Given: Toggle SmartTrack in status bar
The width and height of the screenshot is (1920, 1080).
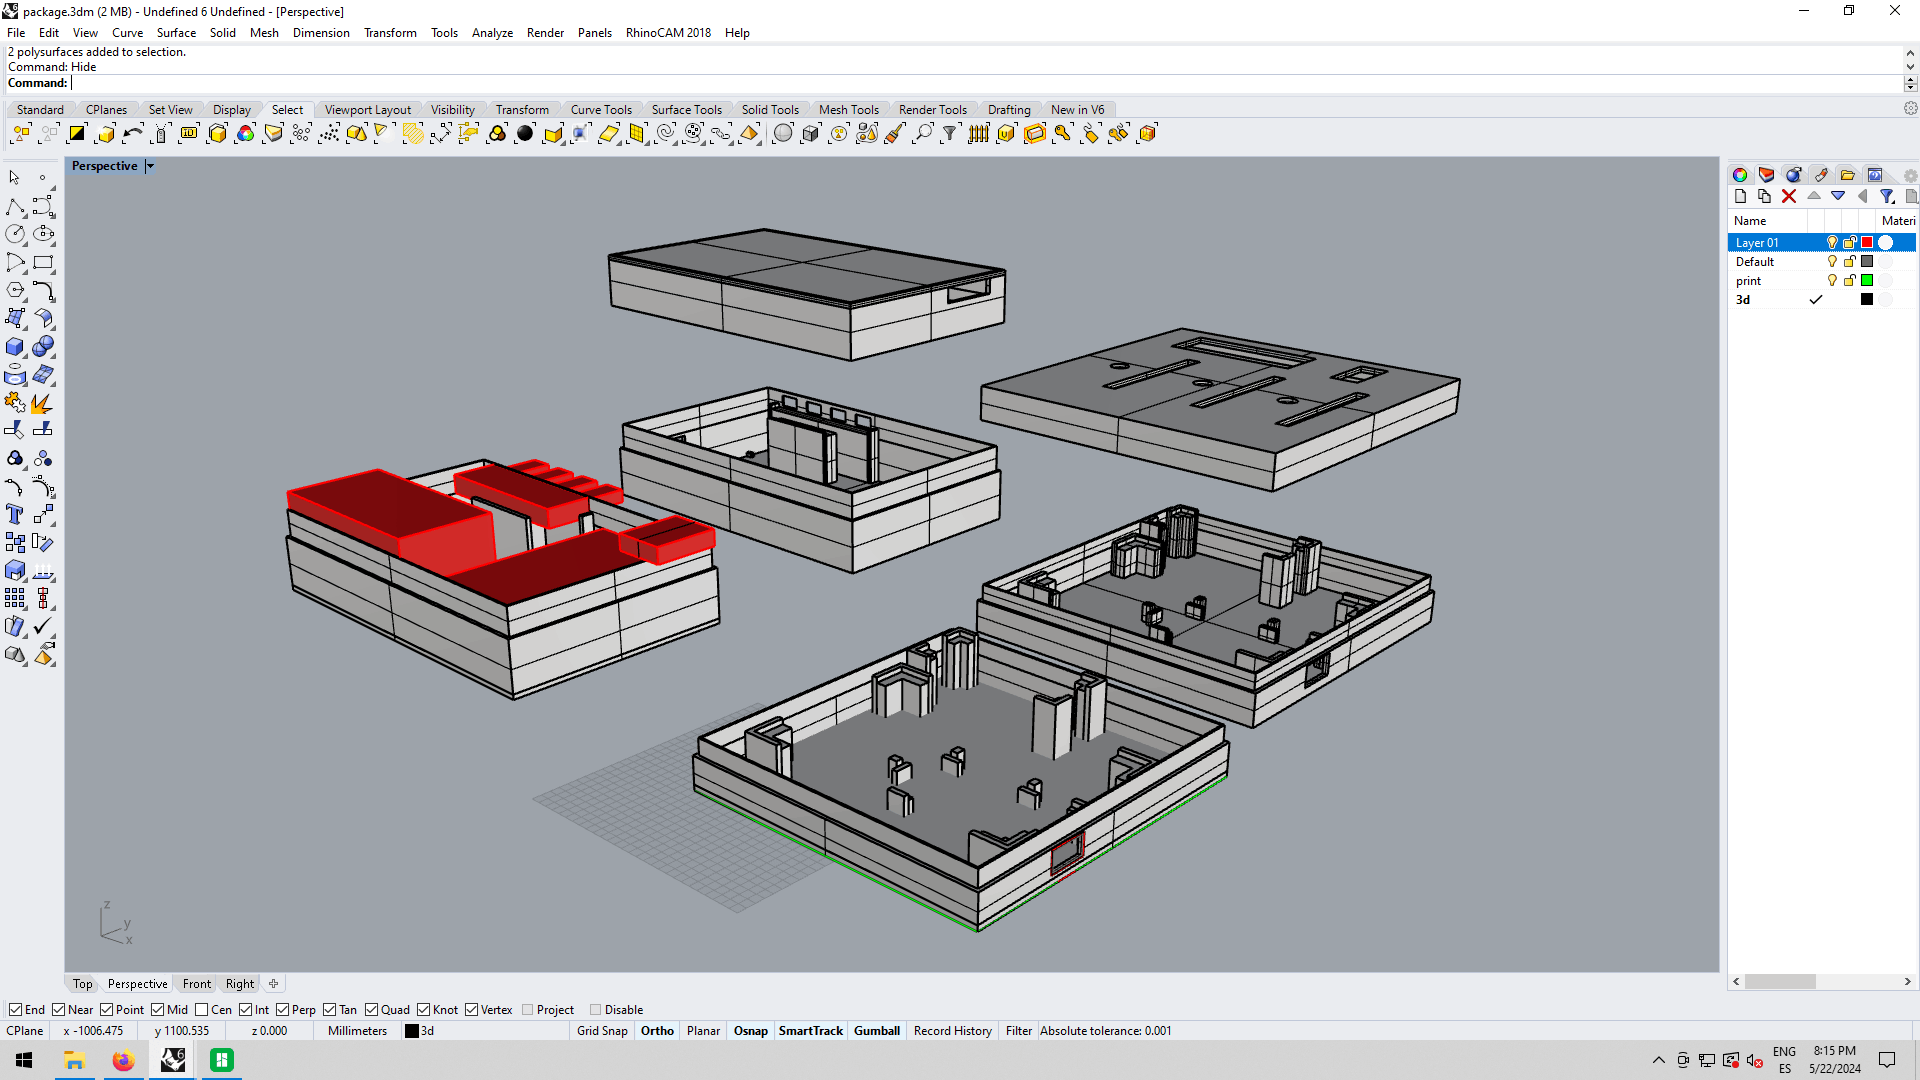Looking at the screenshot, I should [811, 1031].
